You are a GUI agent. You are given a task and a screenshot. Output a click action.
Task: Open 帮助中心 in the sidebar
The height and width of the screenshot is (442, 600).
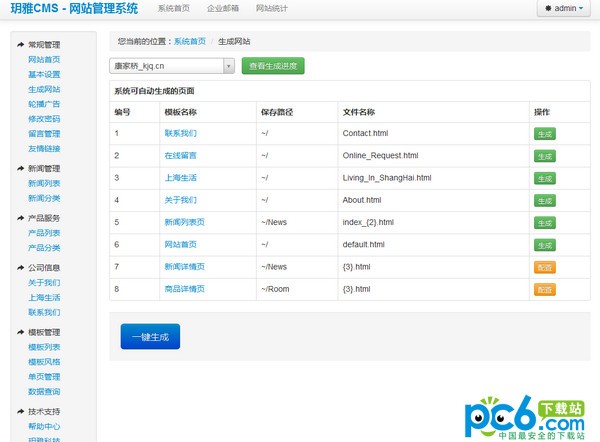coord(44,426)
